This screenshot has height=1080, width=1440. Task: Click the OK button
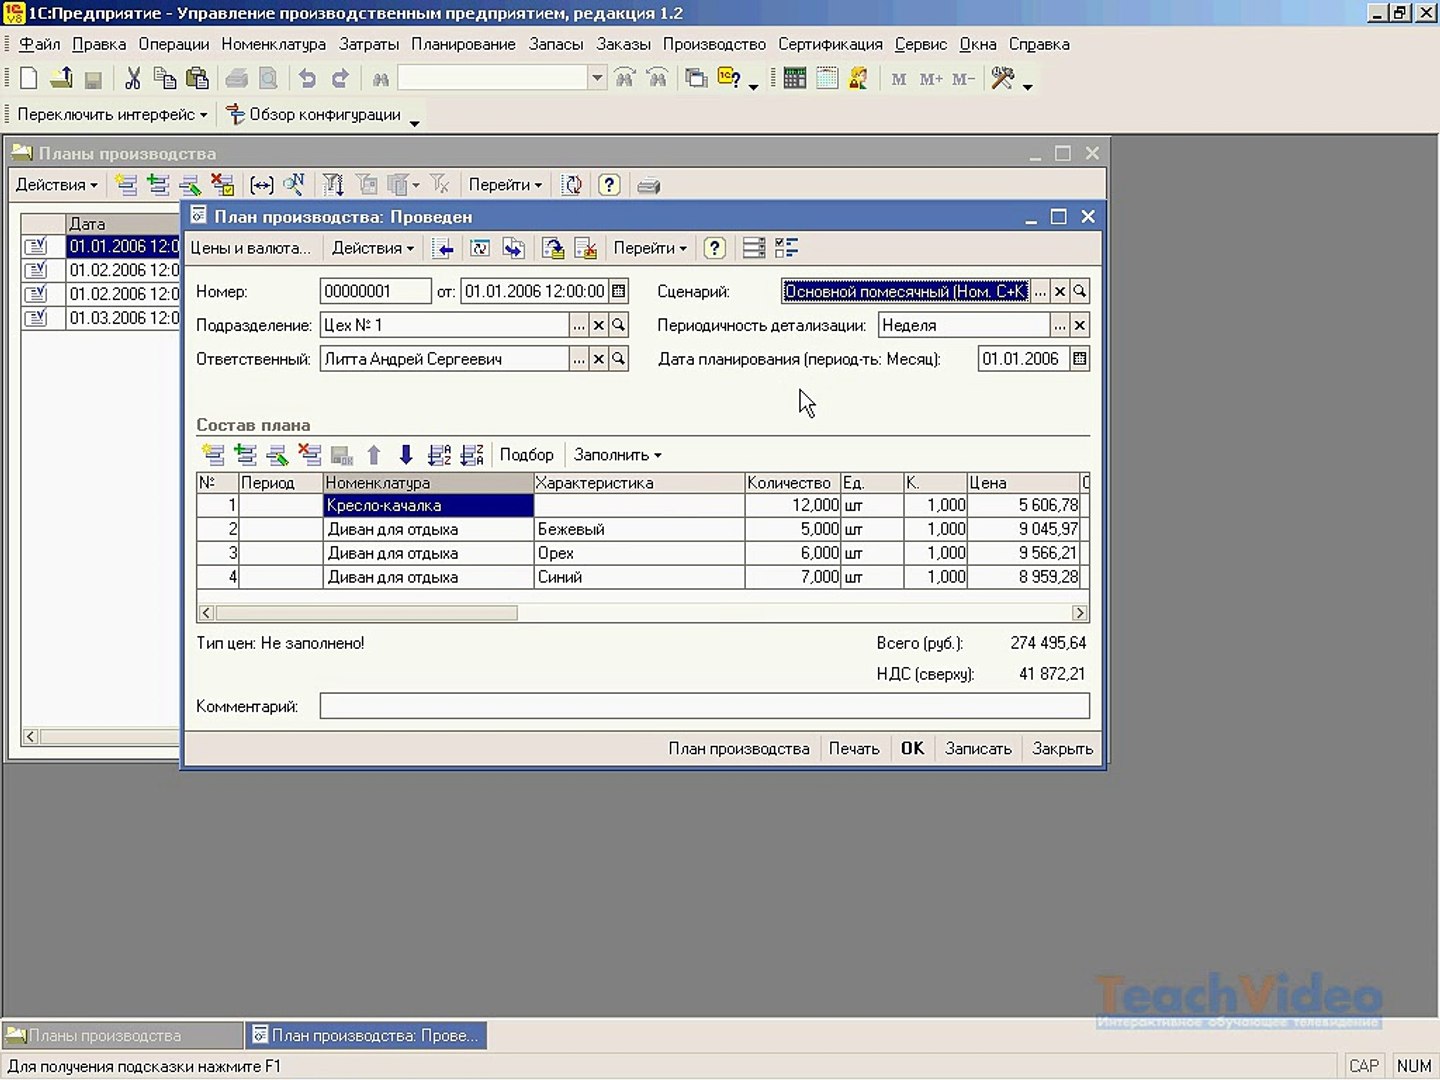pos(912,749)
